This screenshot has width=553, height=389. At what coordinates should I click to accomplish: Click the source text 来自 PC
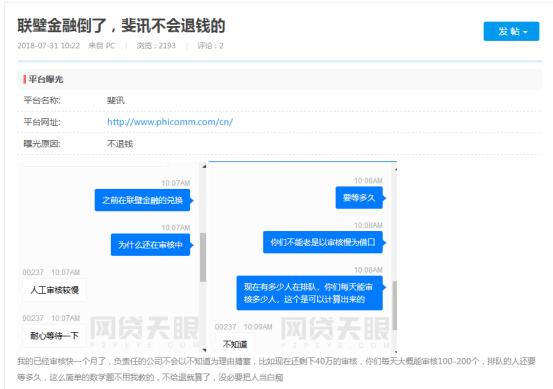click(x=102, y=45)
